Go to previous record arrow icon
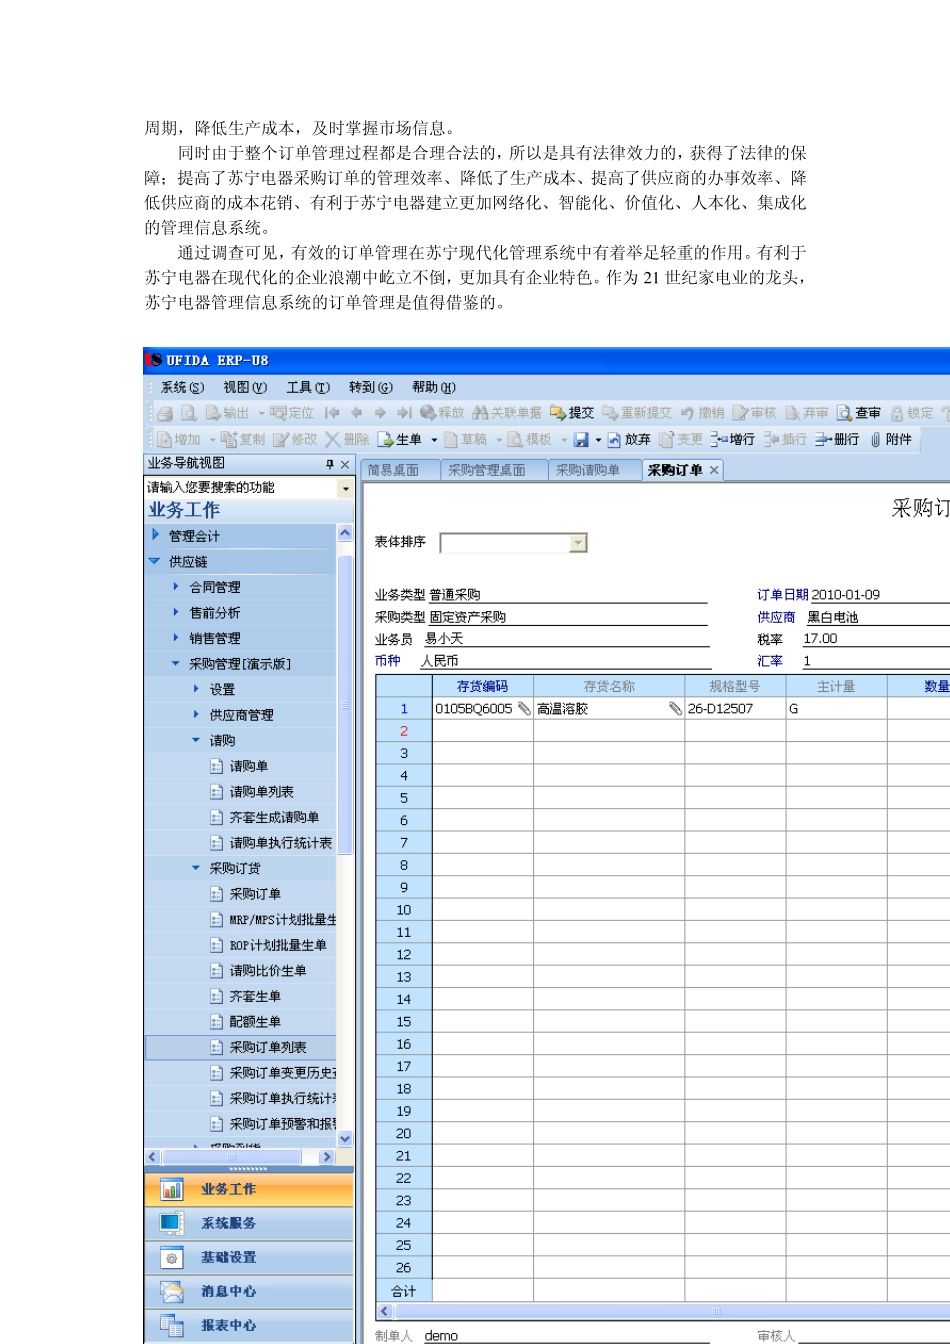The height and width of the screenshot is (1344, 950). [x=356, y=413]
